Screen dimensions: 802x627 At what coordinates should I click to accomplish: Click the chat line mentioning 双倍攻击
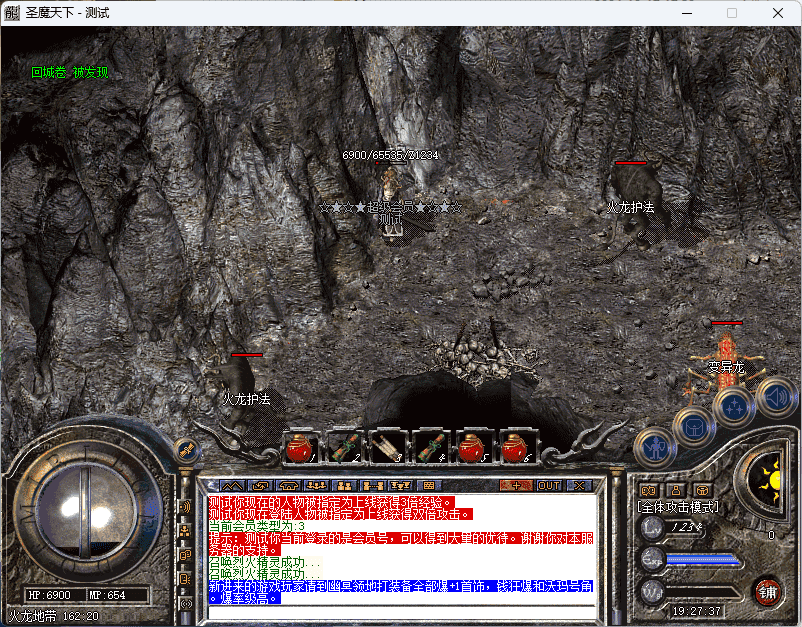click(x=341, y=514)
